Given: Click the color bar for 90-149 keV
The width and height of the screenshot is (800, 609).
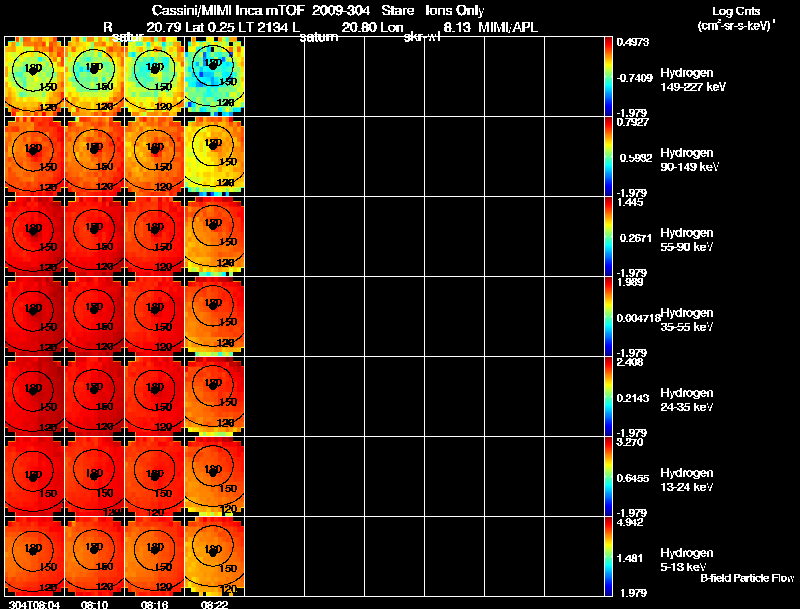Looking at the screenshot, I should (608, 156).
